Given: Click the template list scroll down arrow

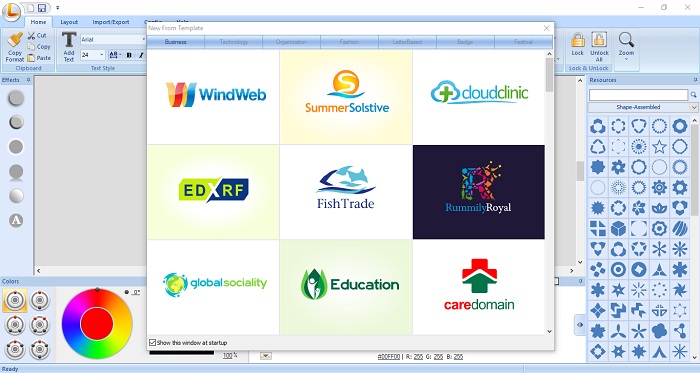Looking at the screenshot, I should pos(549,332).
